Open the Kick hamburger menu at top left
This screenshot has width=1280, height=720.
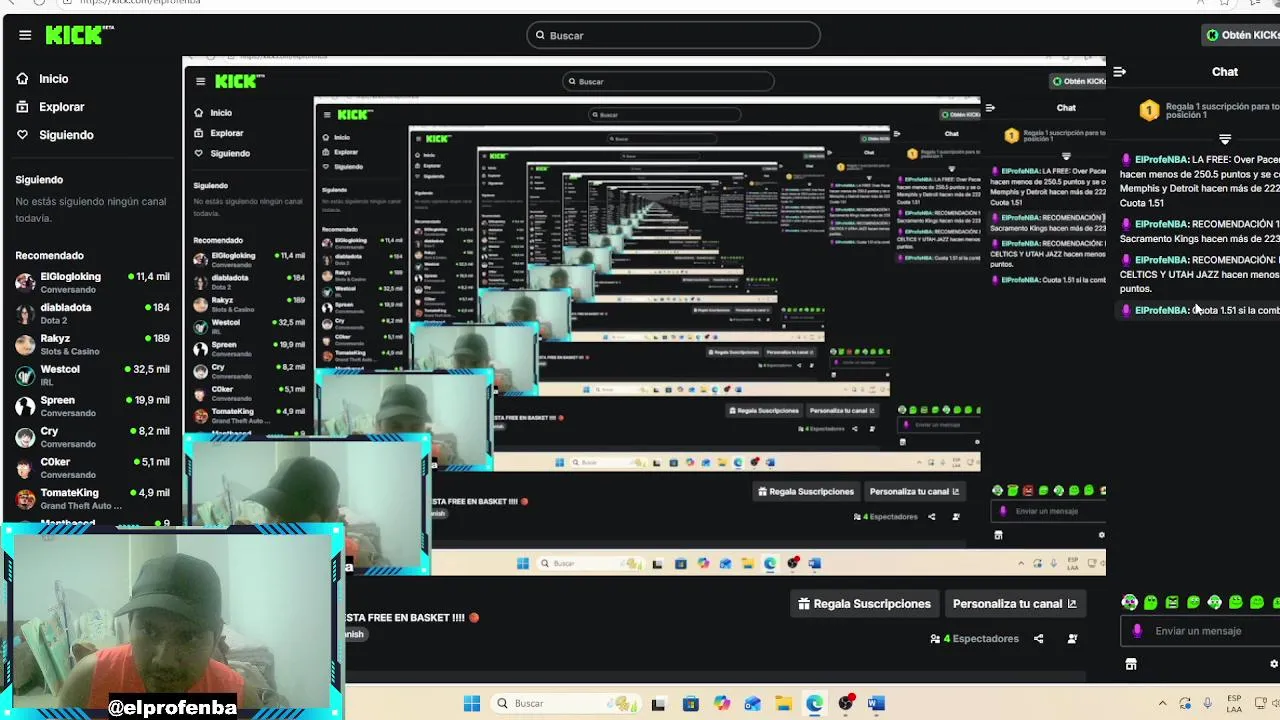25,35
